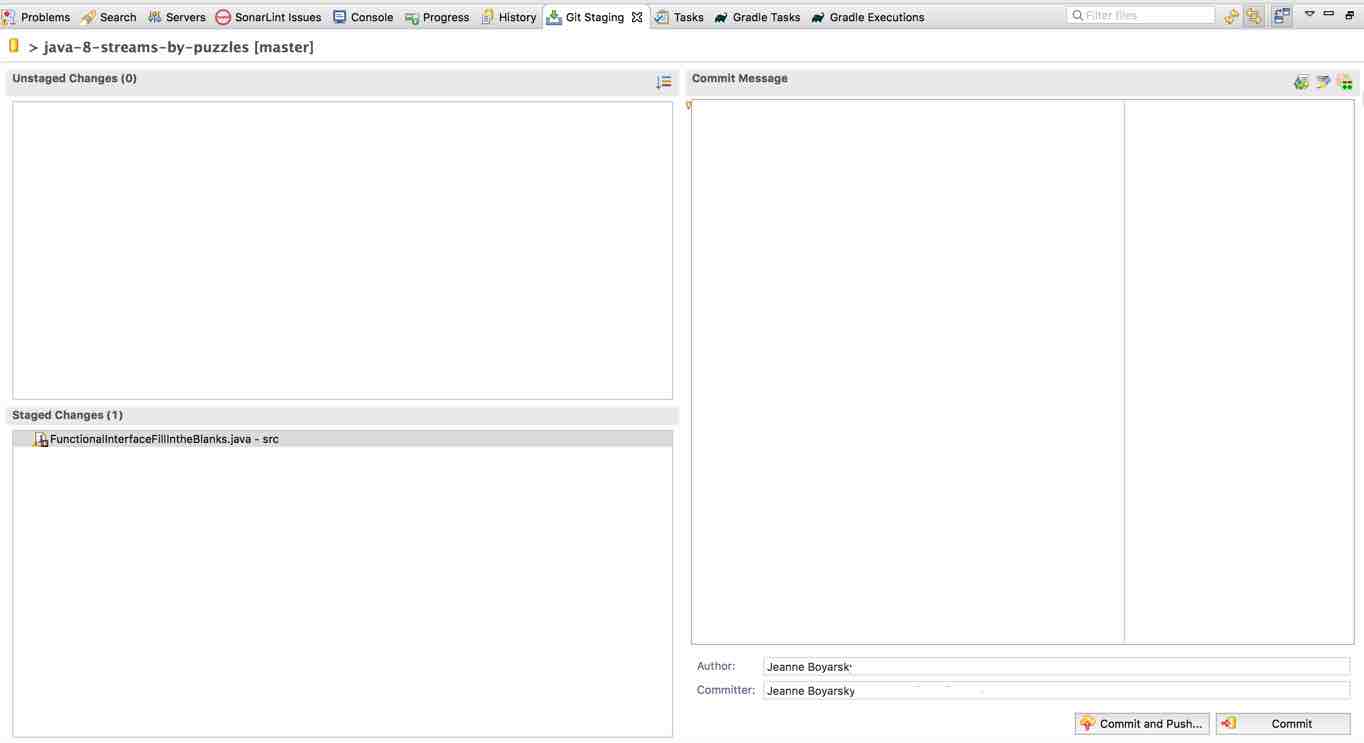Toggle Add Change-Id icon
The width and height of the screenshot is (1364, 743).
pyautogui.click(x=1345, y=82)
